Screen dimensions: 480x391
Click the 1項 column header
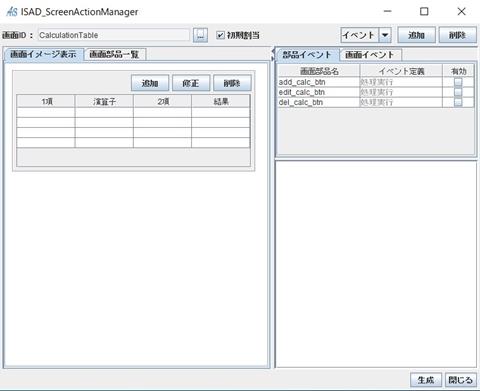(x=46, y=101)
